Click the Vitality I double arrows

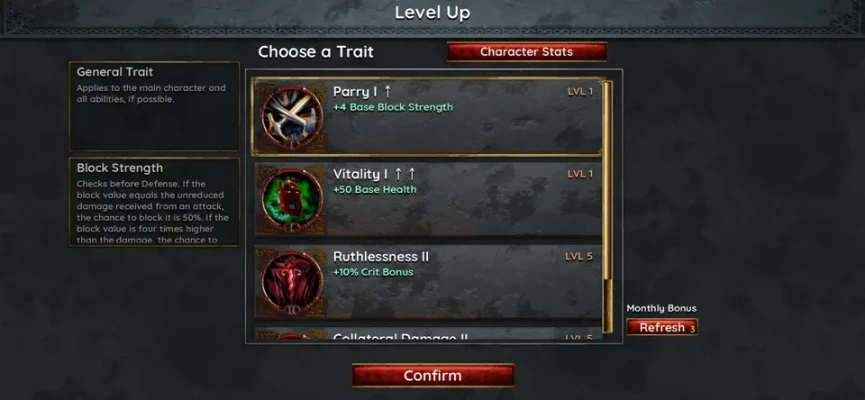click(404, 174)
